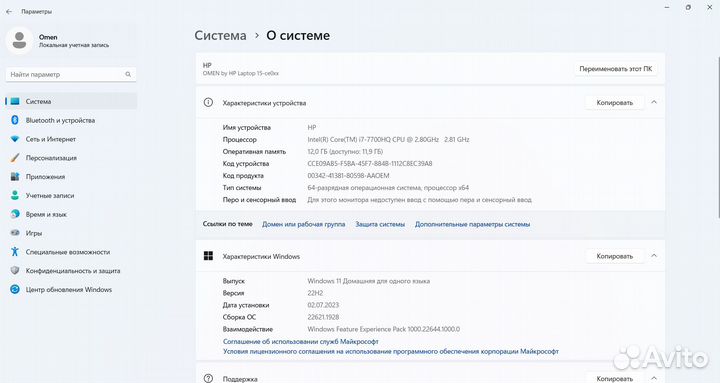Click the pen and touch input value text

tap(420, 200)
